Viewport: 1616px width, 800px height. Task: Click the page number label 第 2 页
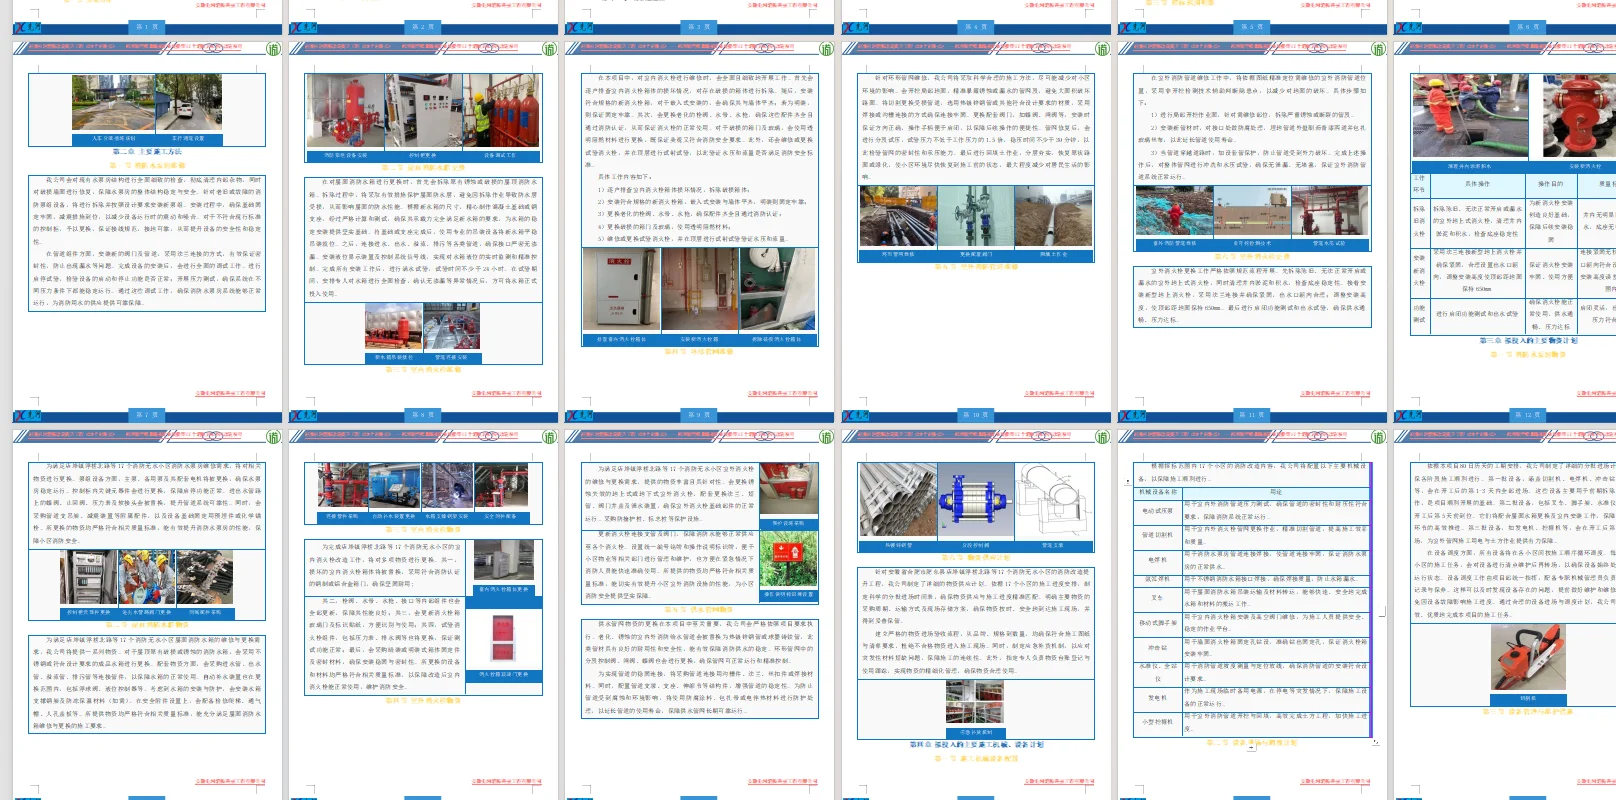[422, 27]
